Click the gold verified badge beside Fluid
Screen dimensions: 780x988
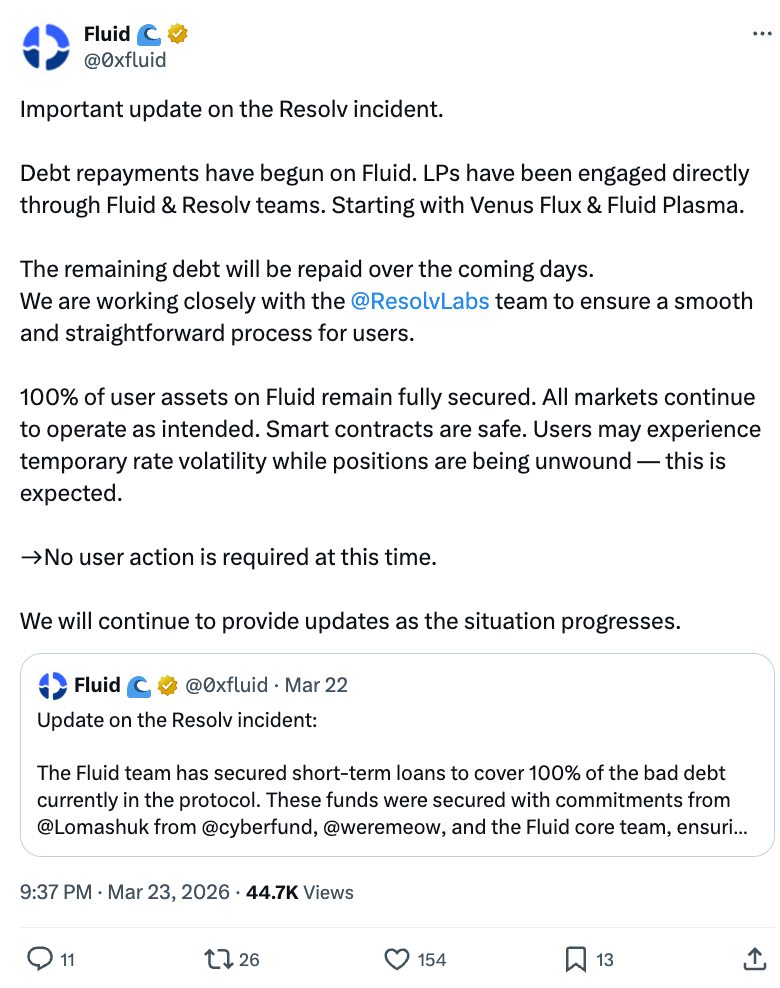pos(178,35)
